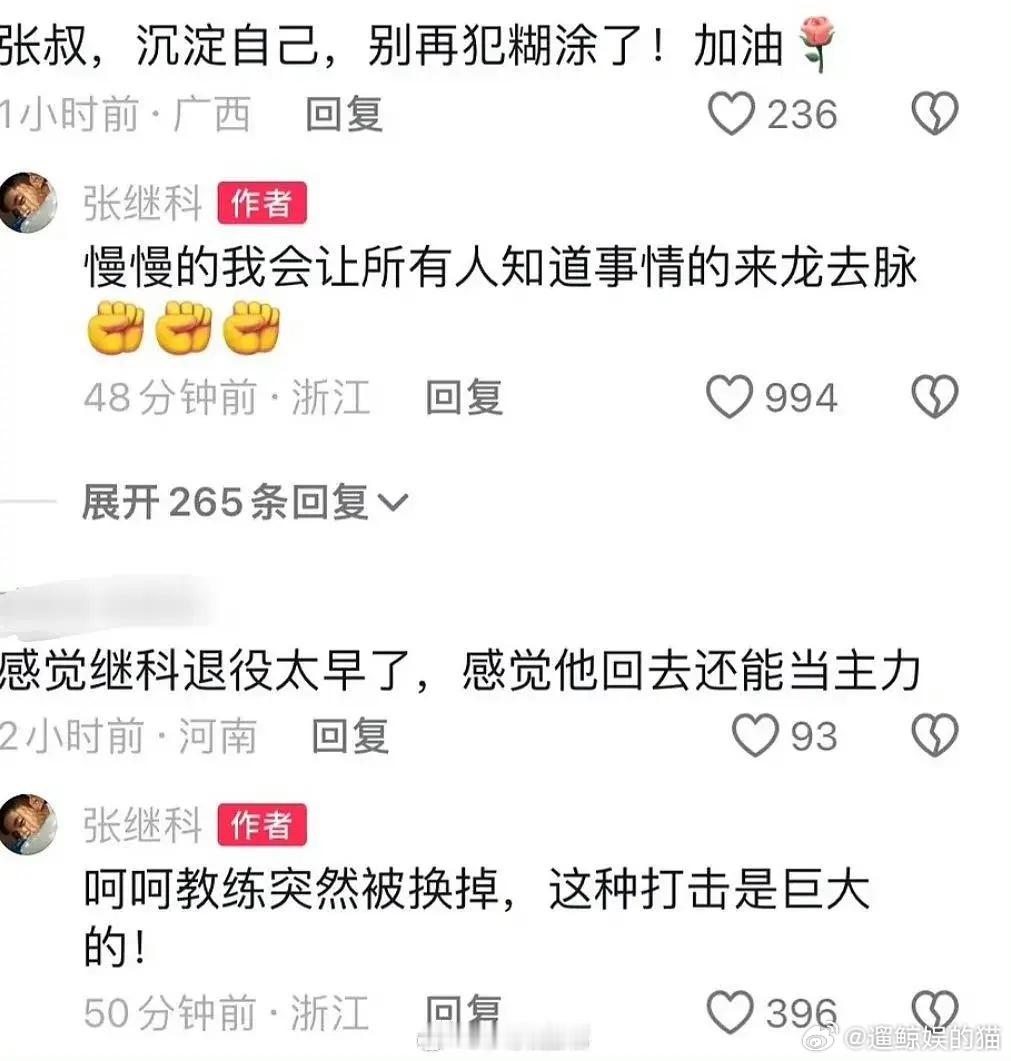
Task: Tap first red 作者 badge
Action: (x=262, y=202)
